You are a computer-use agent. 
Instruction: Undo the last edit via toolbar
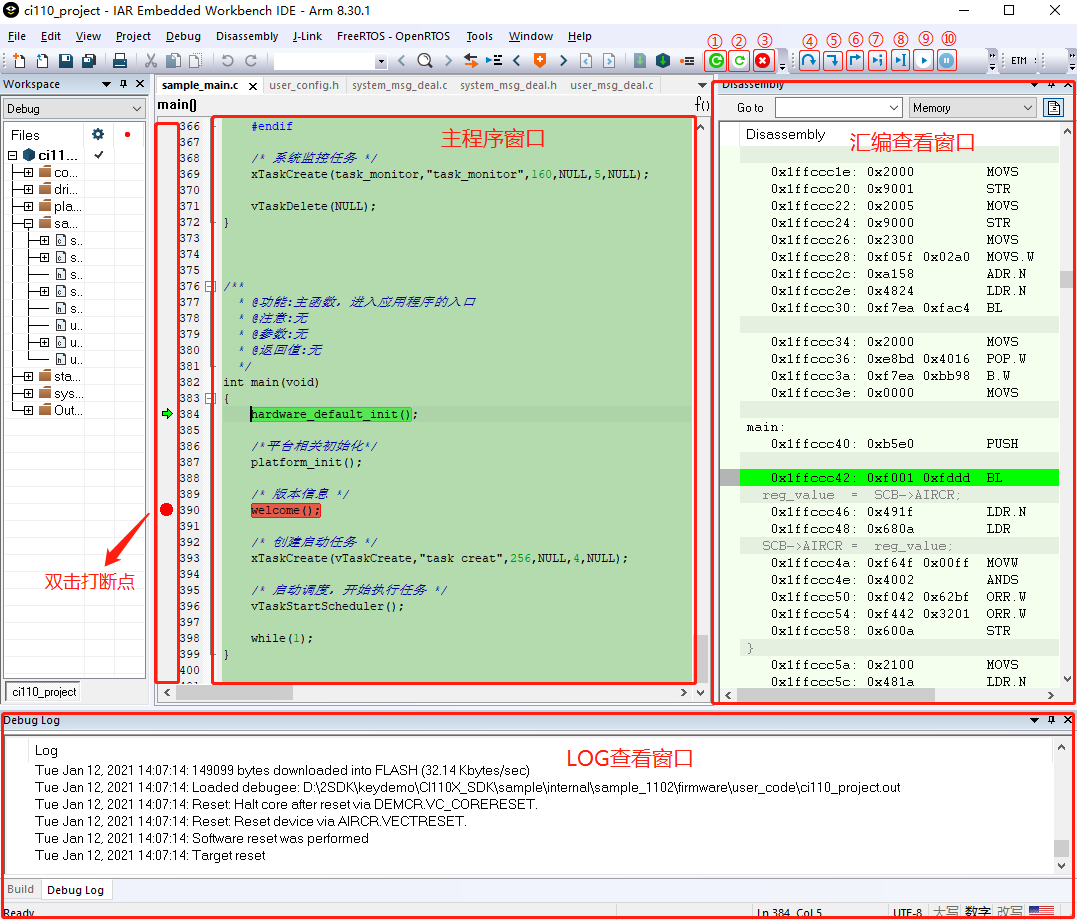pyautogui.click(x=227, y=61)
